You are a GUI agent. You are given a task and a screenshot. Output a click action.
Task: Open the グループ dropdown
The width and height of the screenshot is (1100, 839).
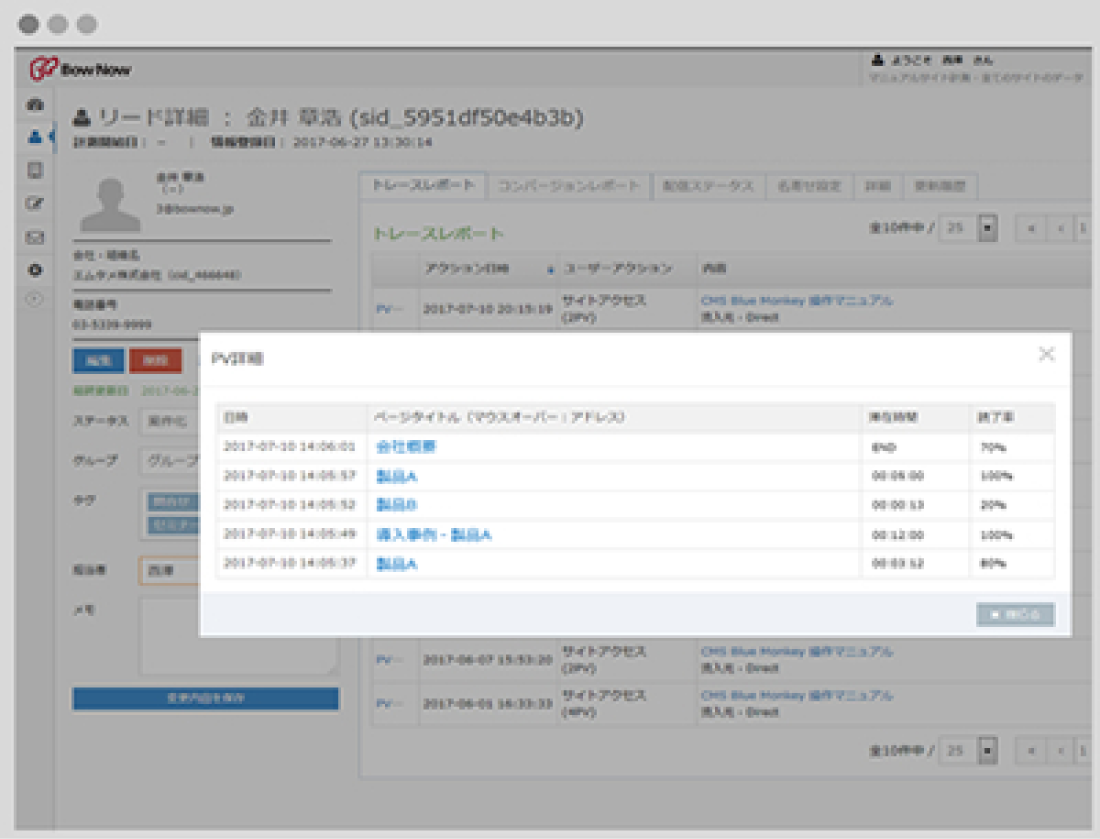170,461
